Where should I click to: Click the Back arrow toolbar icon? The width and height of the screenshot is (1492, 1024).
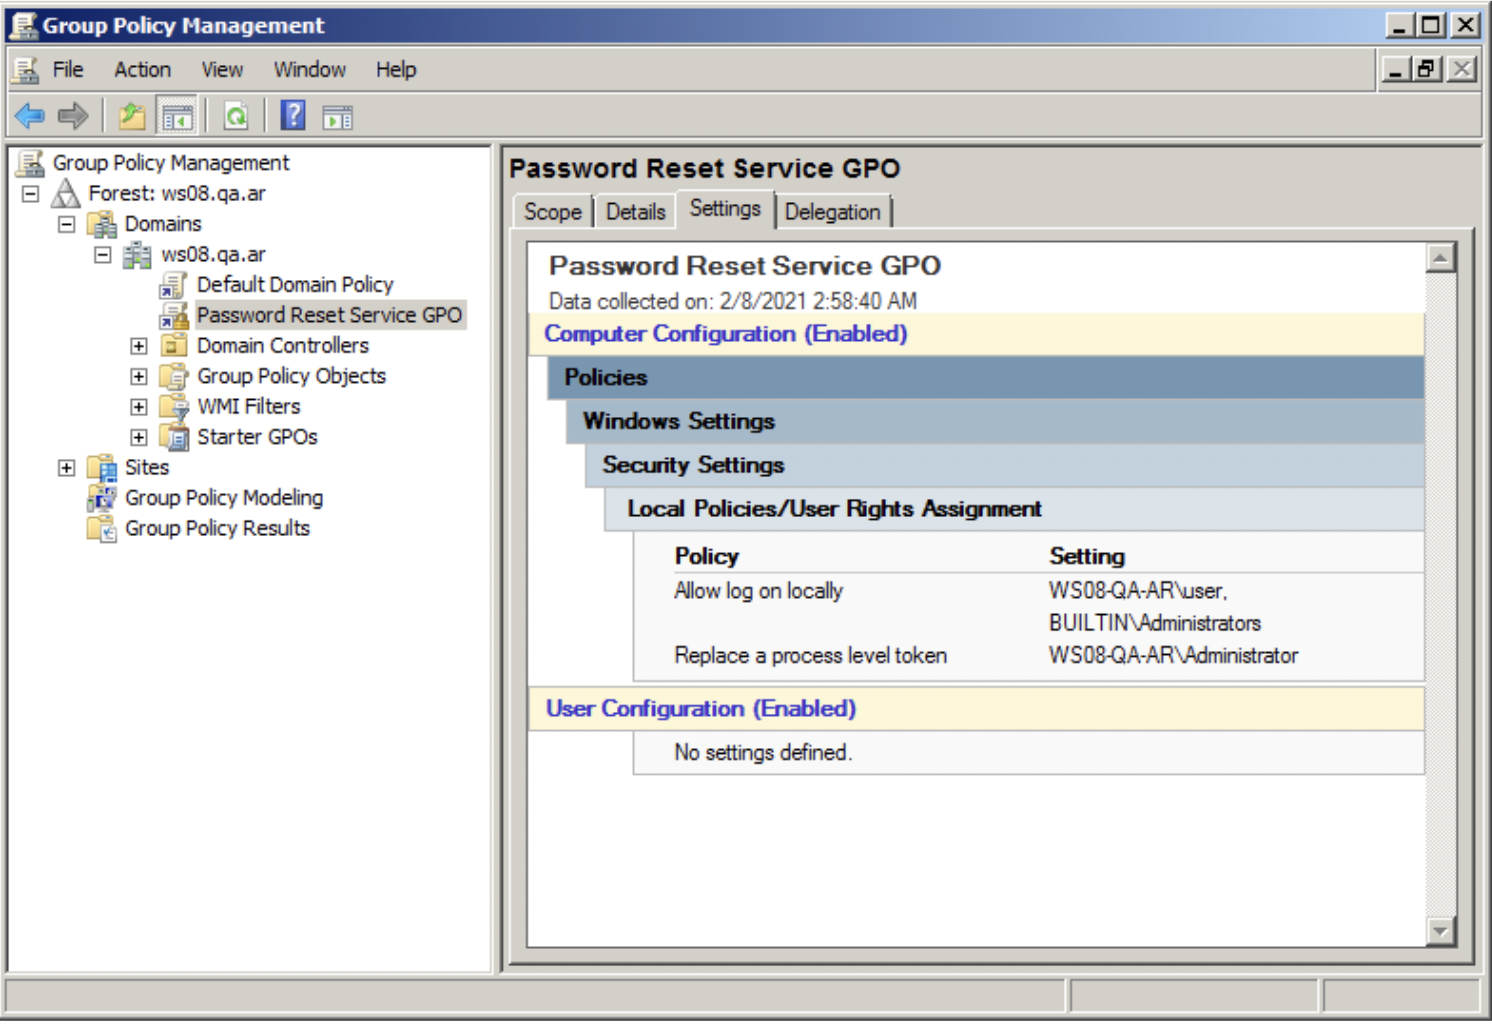pos(30,116)
